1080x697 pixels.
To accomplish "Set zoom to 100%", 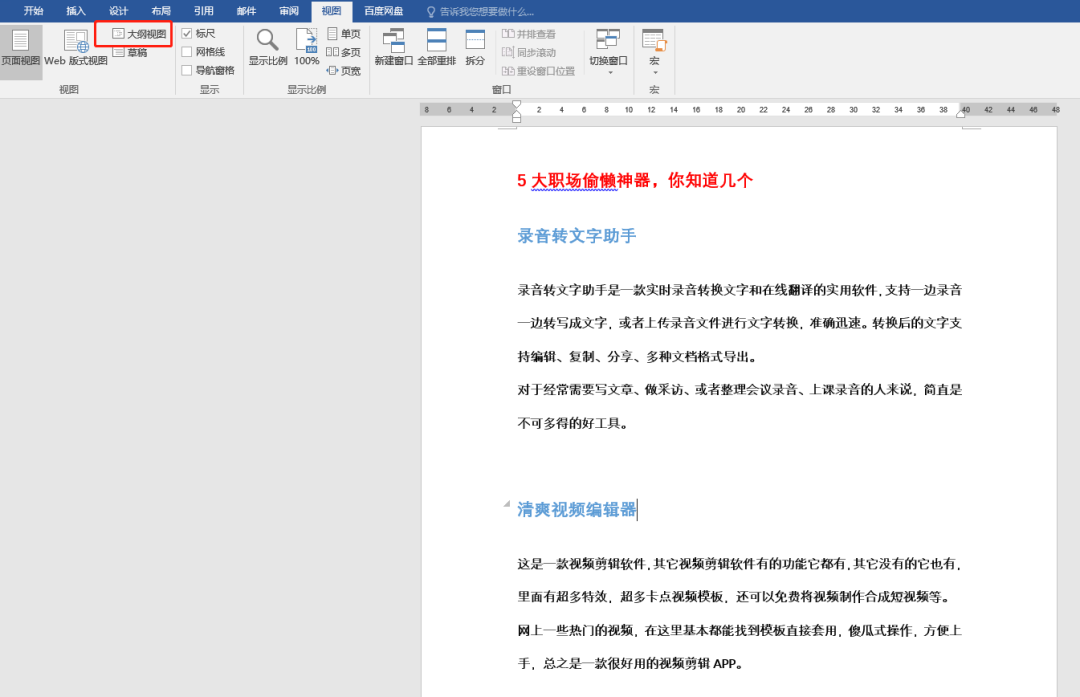I will (x=307, y=48).
